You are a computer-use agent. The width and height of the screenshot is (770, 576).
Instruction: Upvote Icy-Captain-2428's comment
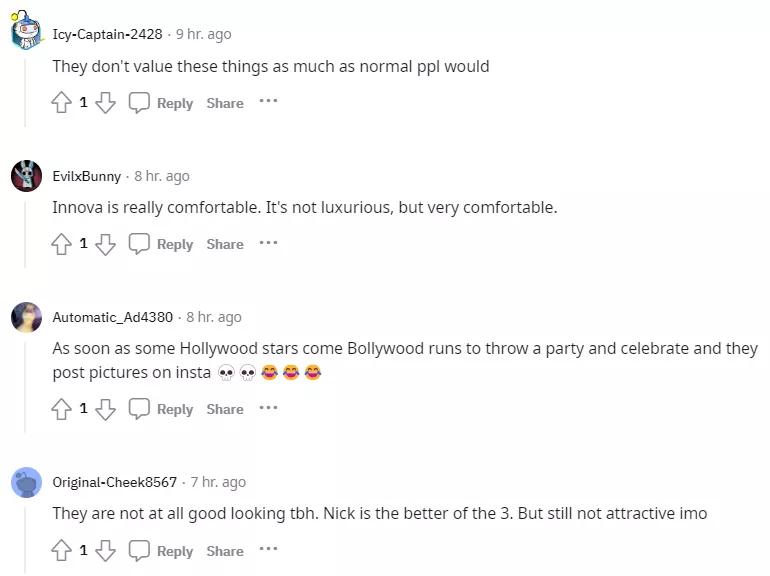click(x=62, y=102)
